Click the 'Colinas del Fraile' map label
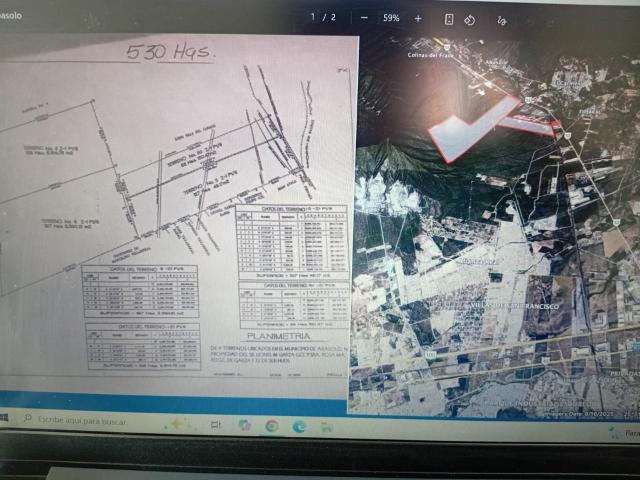The image size is (640, 480). click(x=430, y=55)
